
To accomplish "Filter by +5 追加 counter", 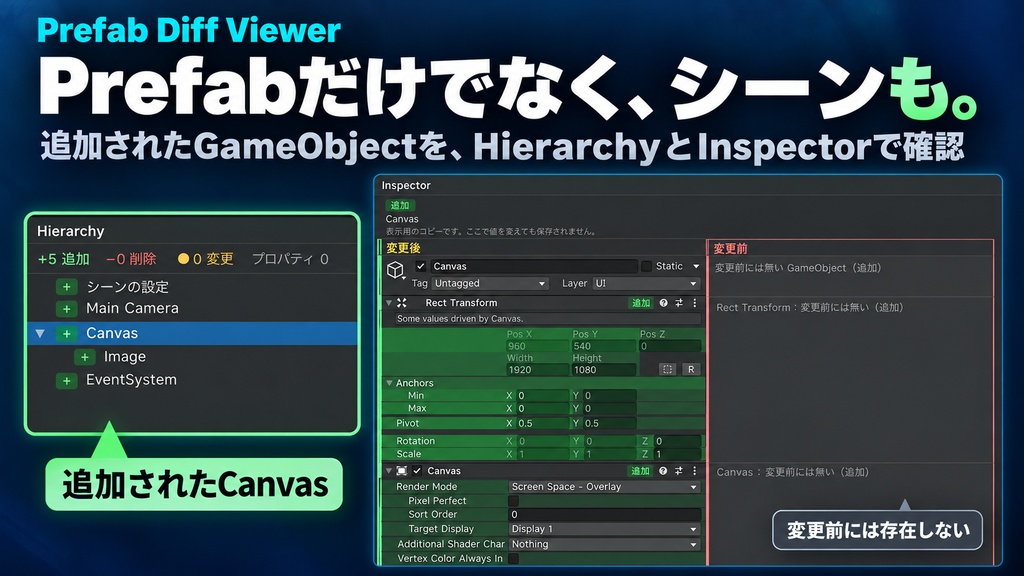I will coord(63,259).
